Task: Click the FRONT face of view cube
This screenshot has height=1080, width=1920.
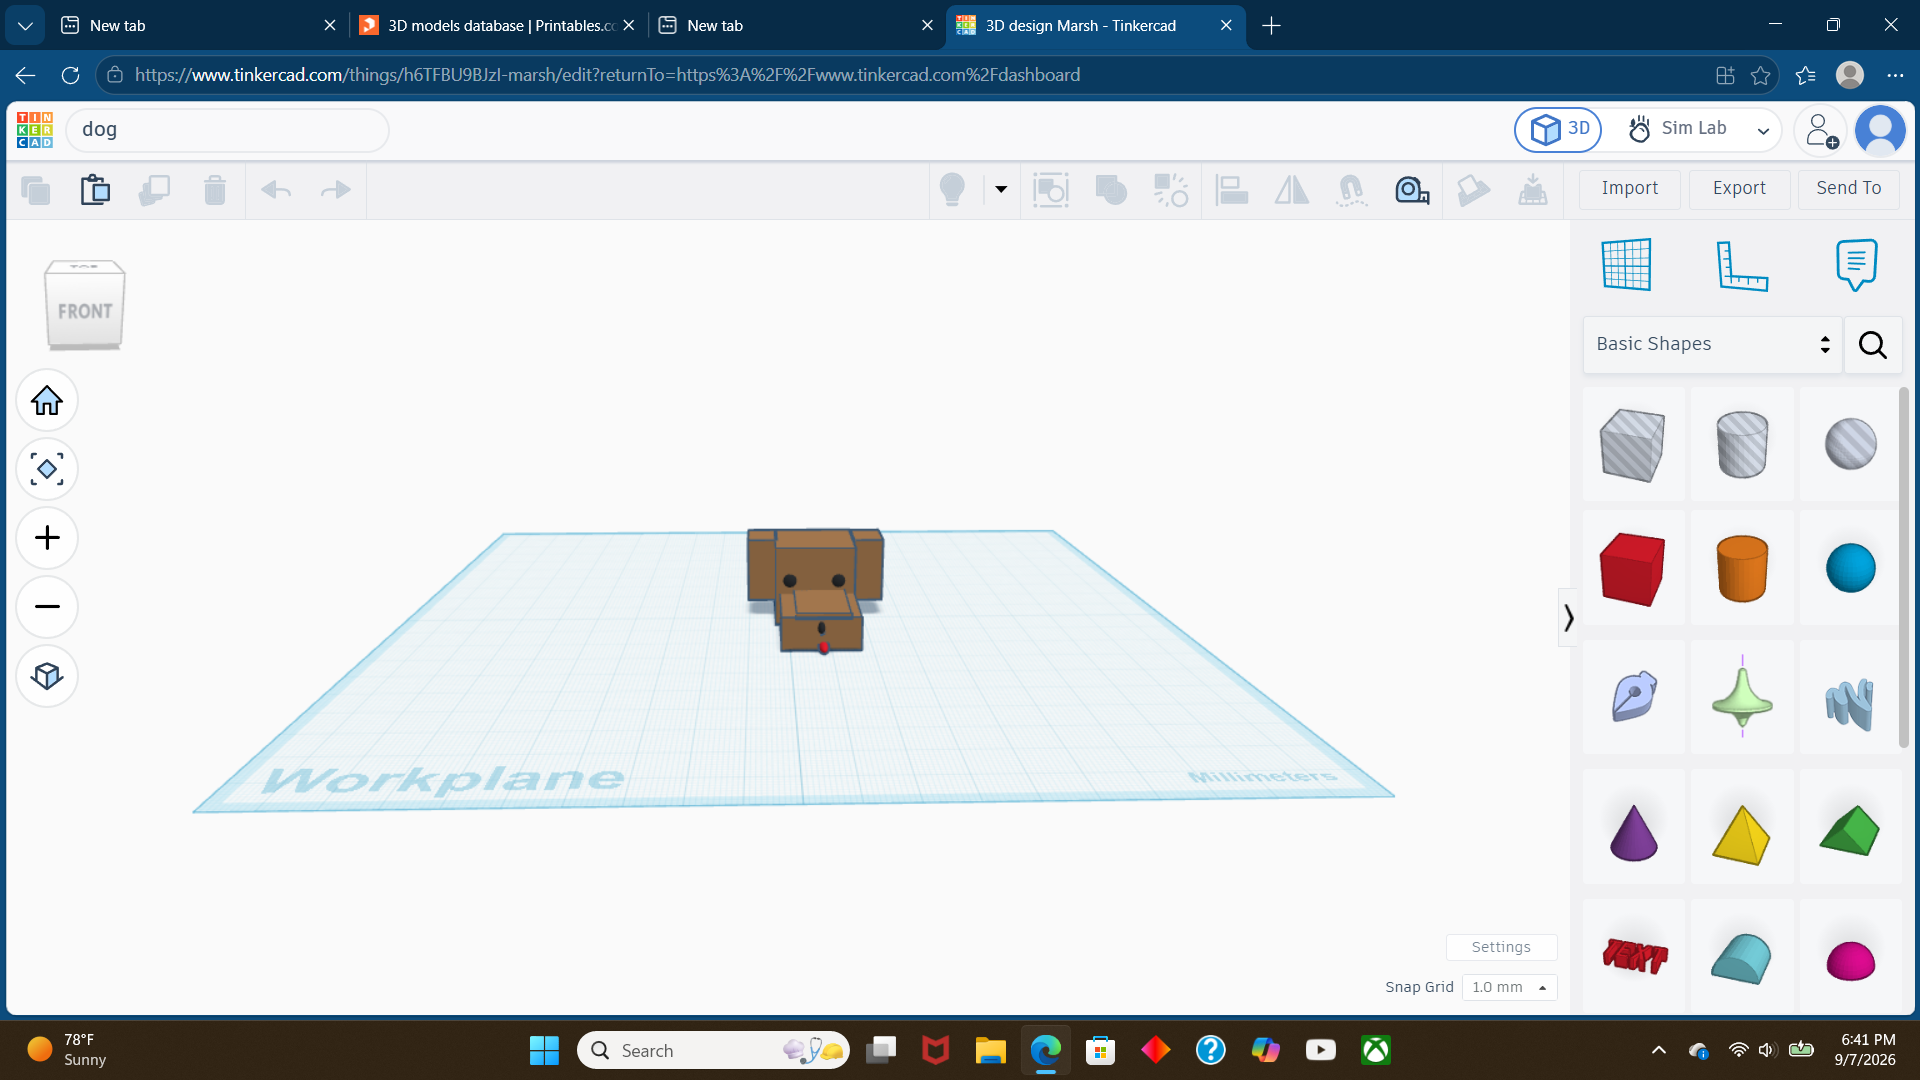Action: [85, 311]
